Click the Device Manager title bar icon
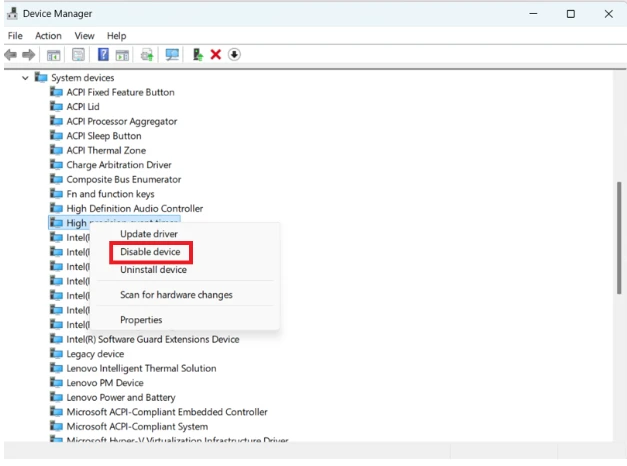627x466 pixels. 12,14
